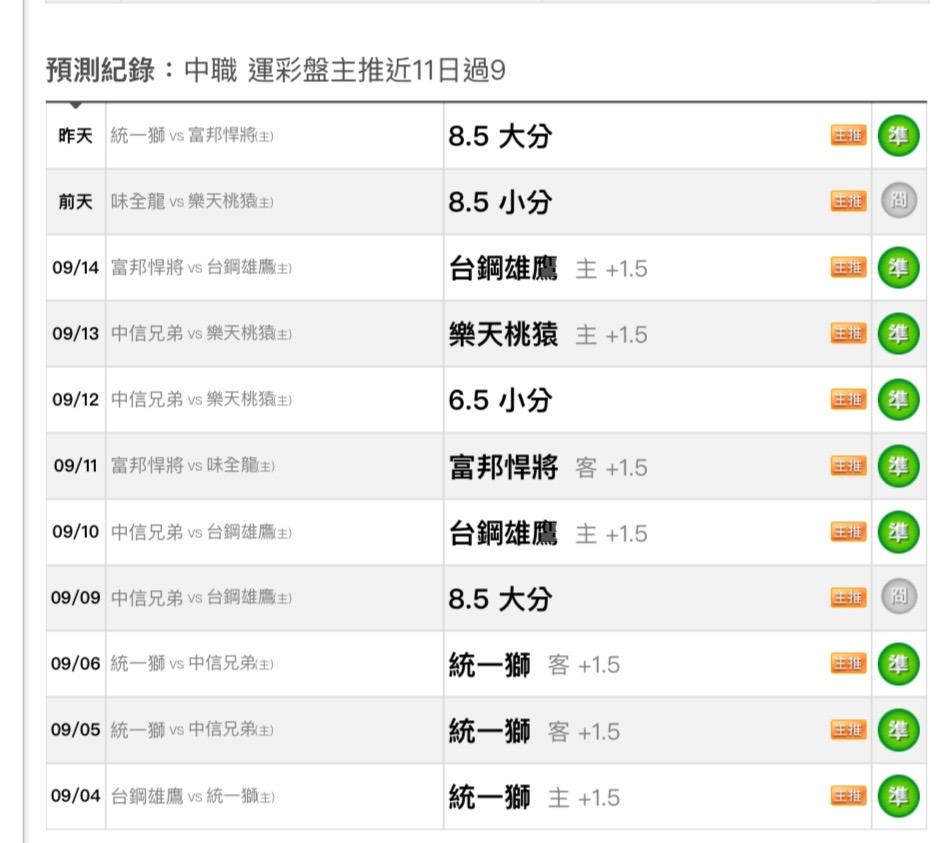Click the orange 主推 badge in 前天 row
The image size is (944, 843).
[848, 201]
